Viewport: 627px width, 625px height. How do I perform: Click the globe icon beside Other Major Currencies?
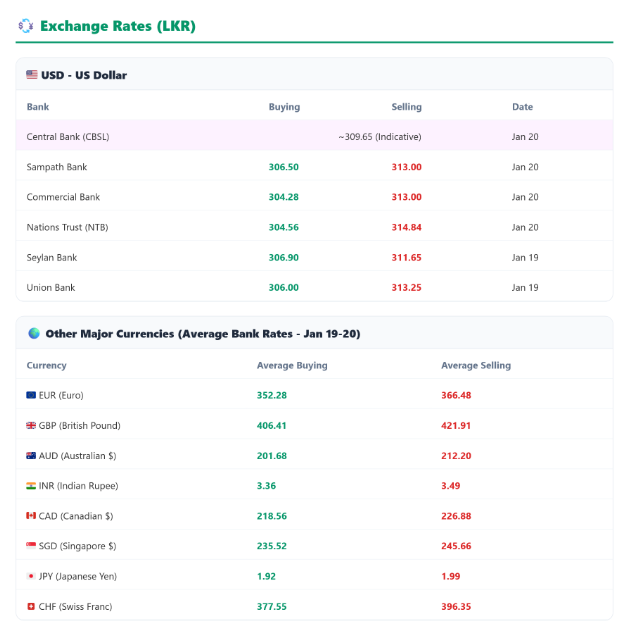[x=34, y=333]
